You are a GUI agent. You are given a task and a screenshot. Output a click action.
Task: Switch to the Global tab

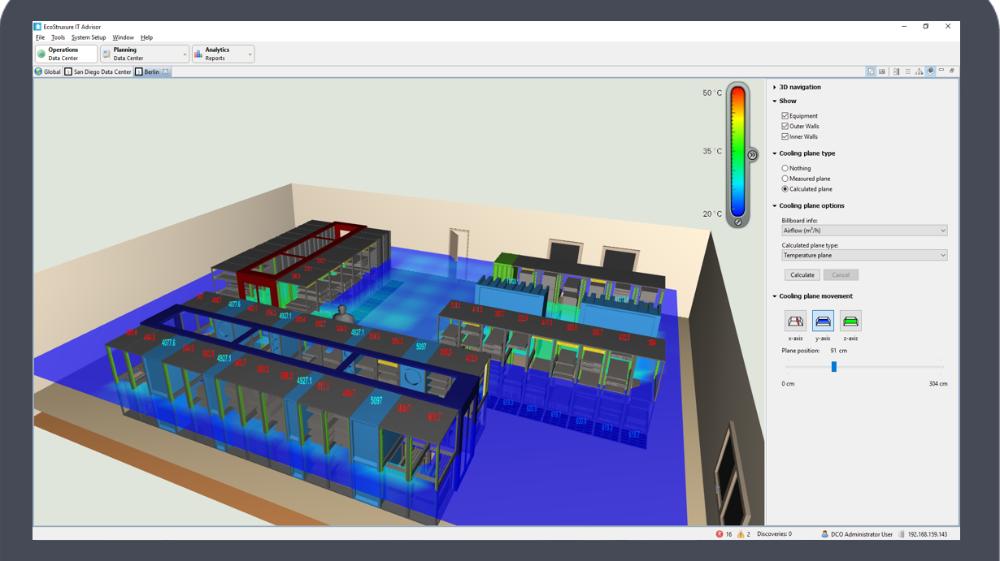click(x=48, y=72)
